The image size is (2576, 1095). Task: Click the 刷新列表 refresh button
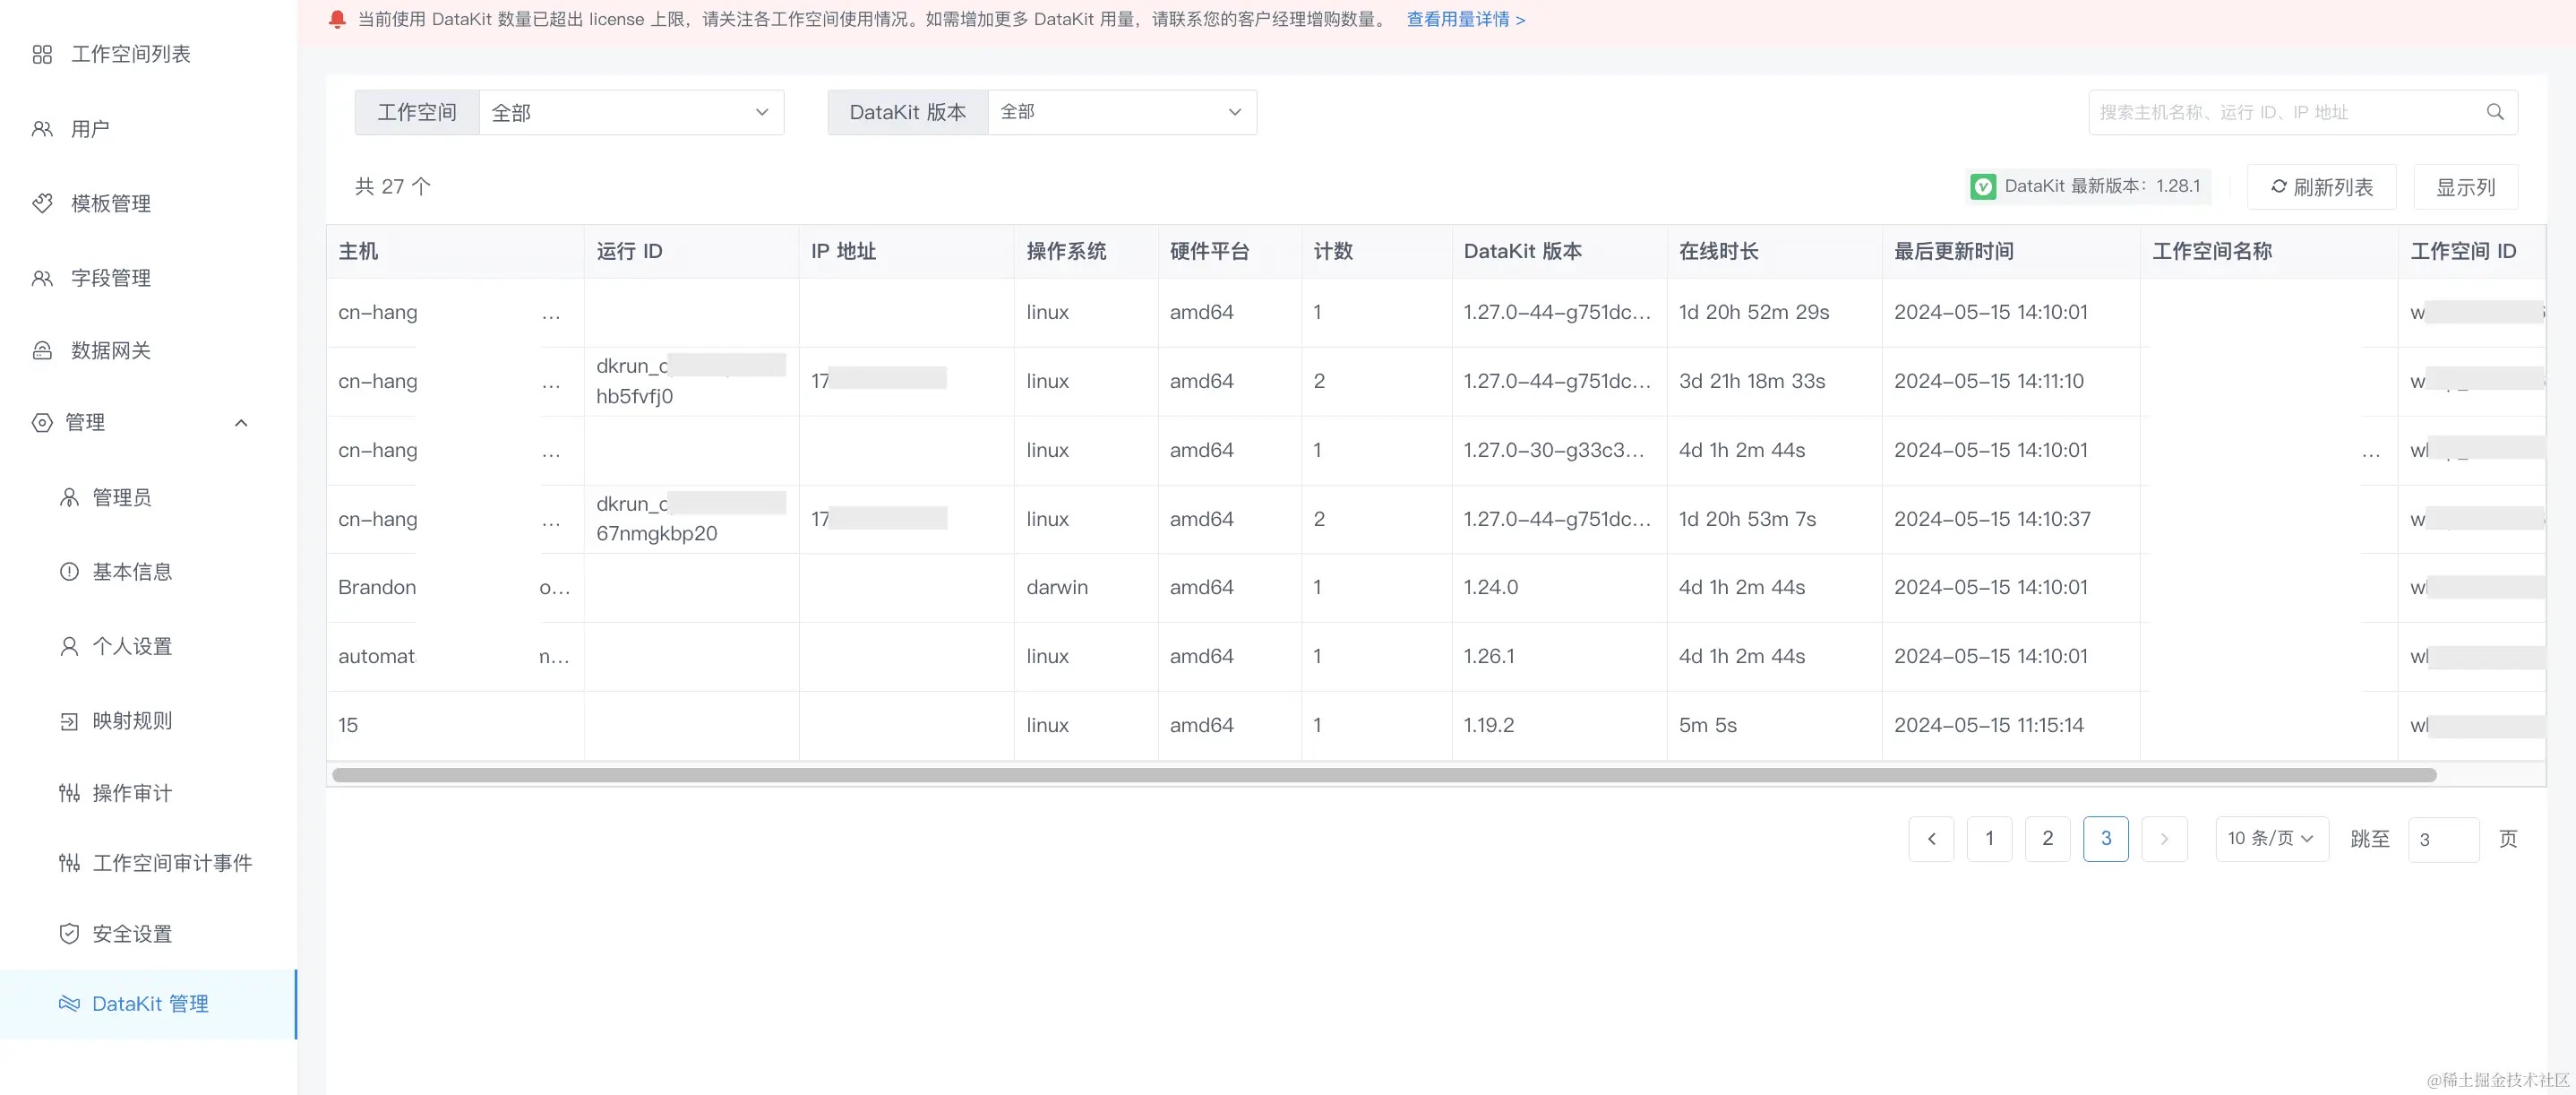click(x=2321, y=187)
